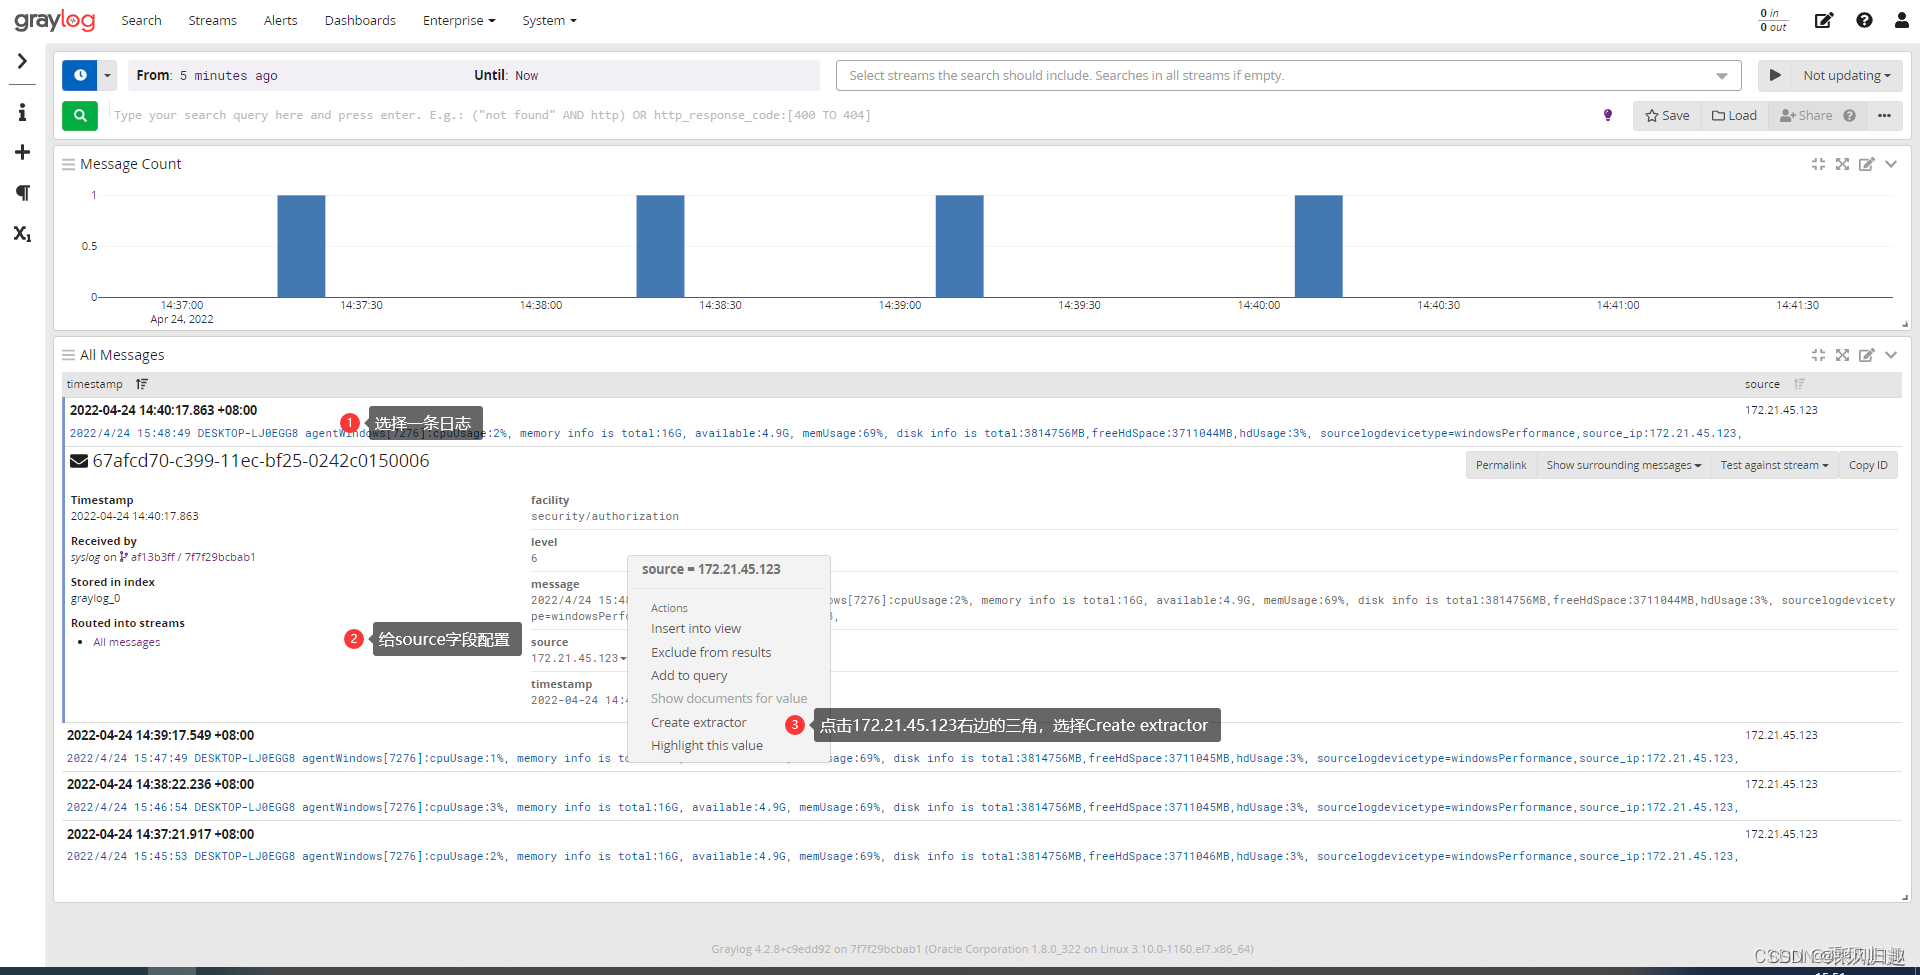
Task: Click the plus icon to create a widget
Action: click(22, 152)
